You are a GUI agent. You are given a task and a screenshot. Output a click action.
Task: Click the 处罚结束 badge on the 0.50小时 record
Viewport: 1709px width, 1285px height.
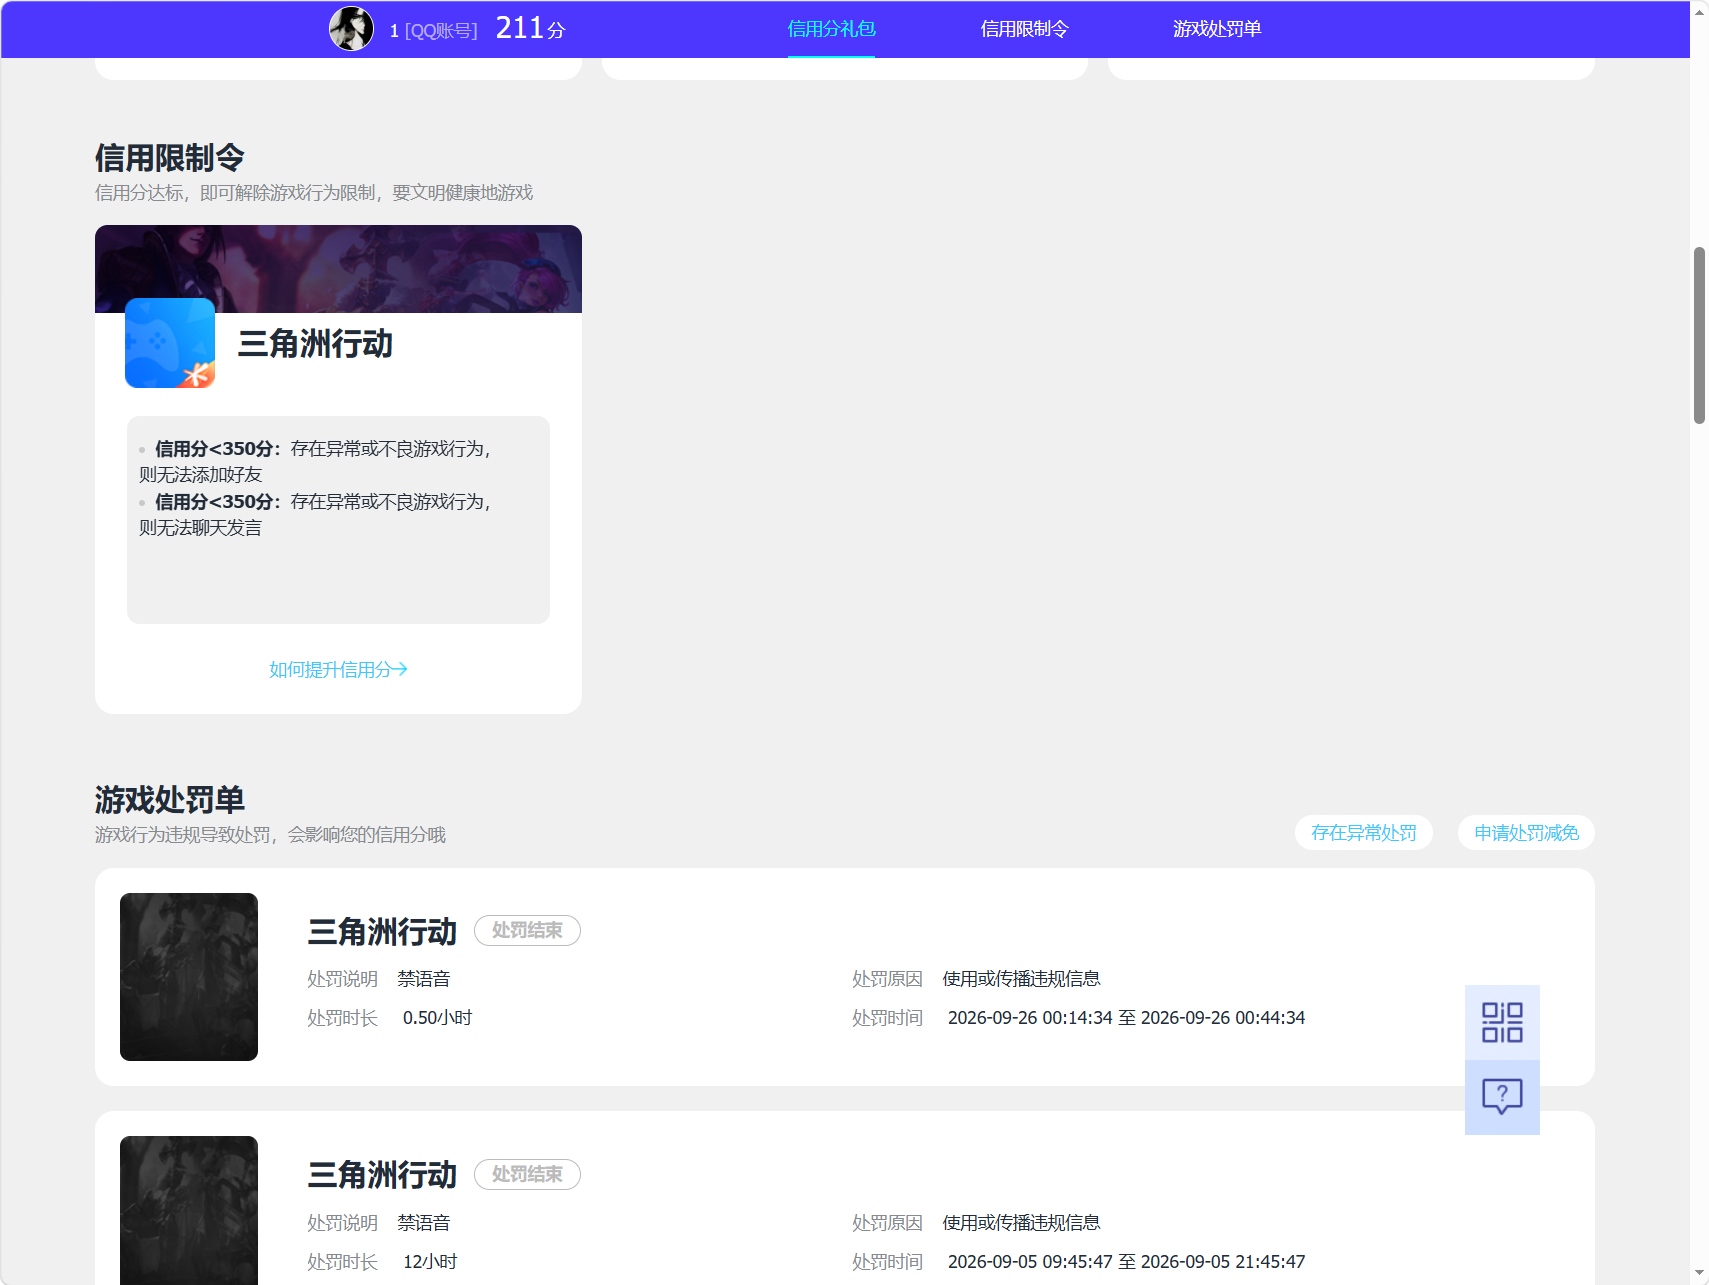[x=527, y=930]
